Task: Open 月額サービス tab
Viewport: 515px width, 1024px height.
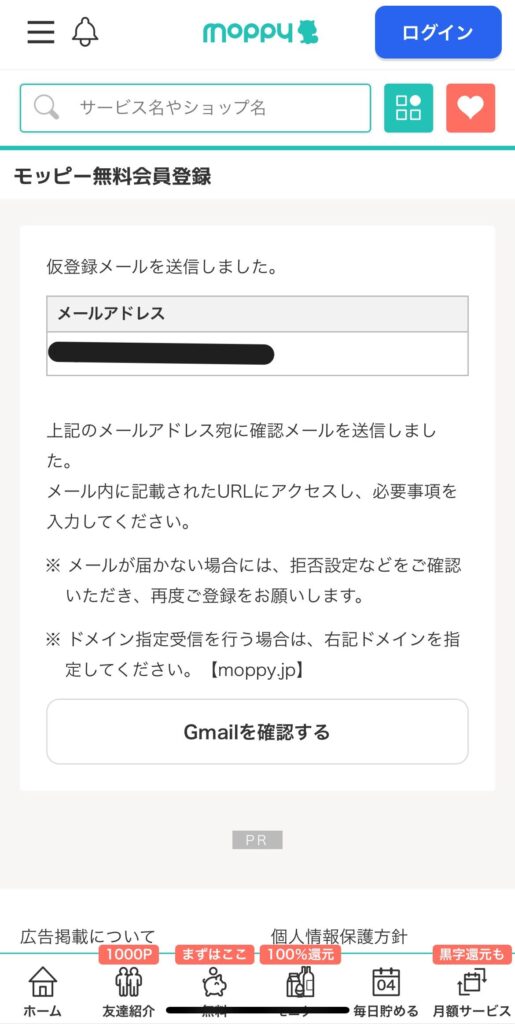Action: point(471,991)
